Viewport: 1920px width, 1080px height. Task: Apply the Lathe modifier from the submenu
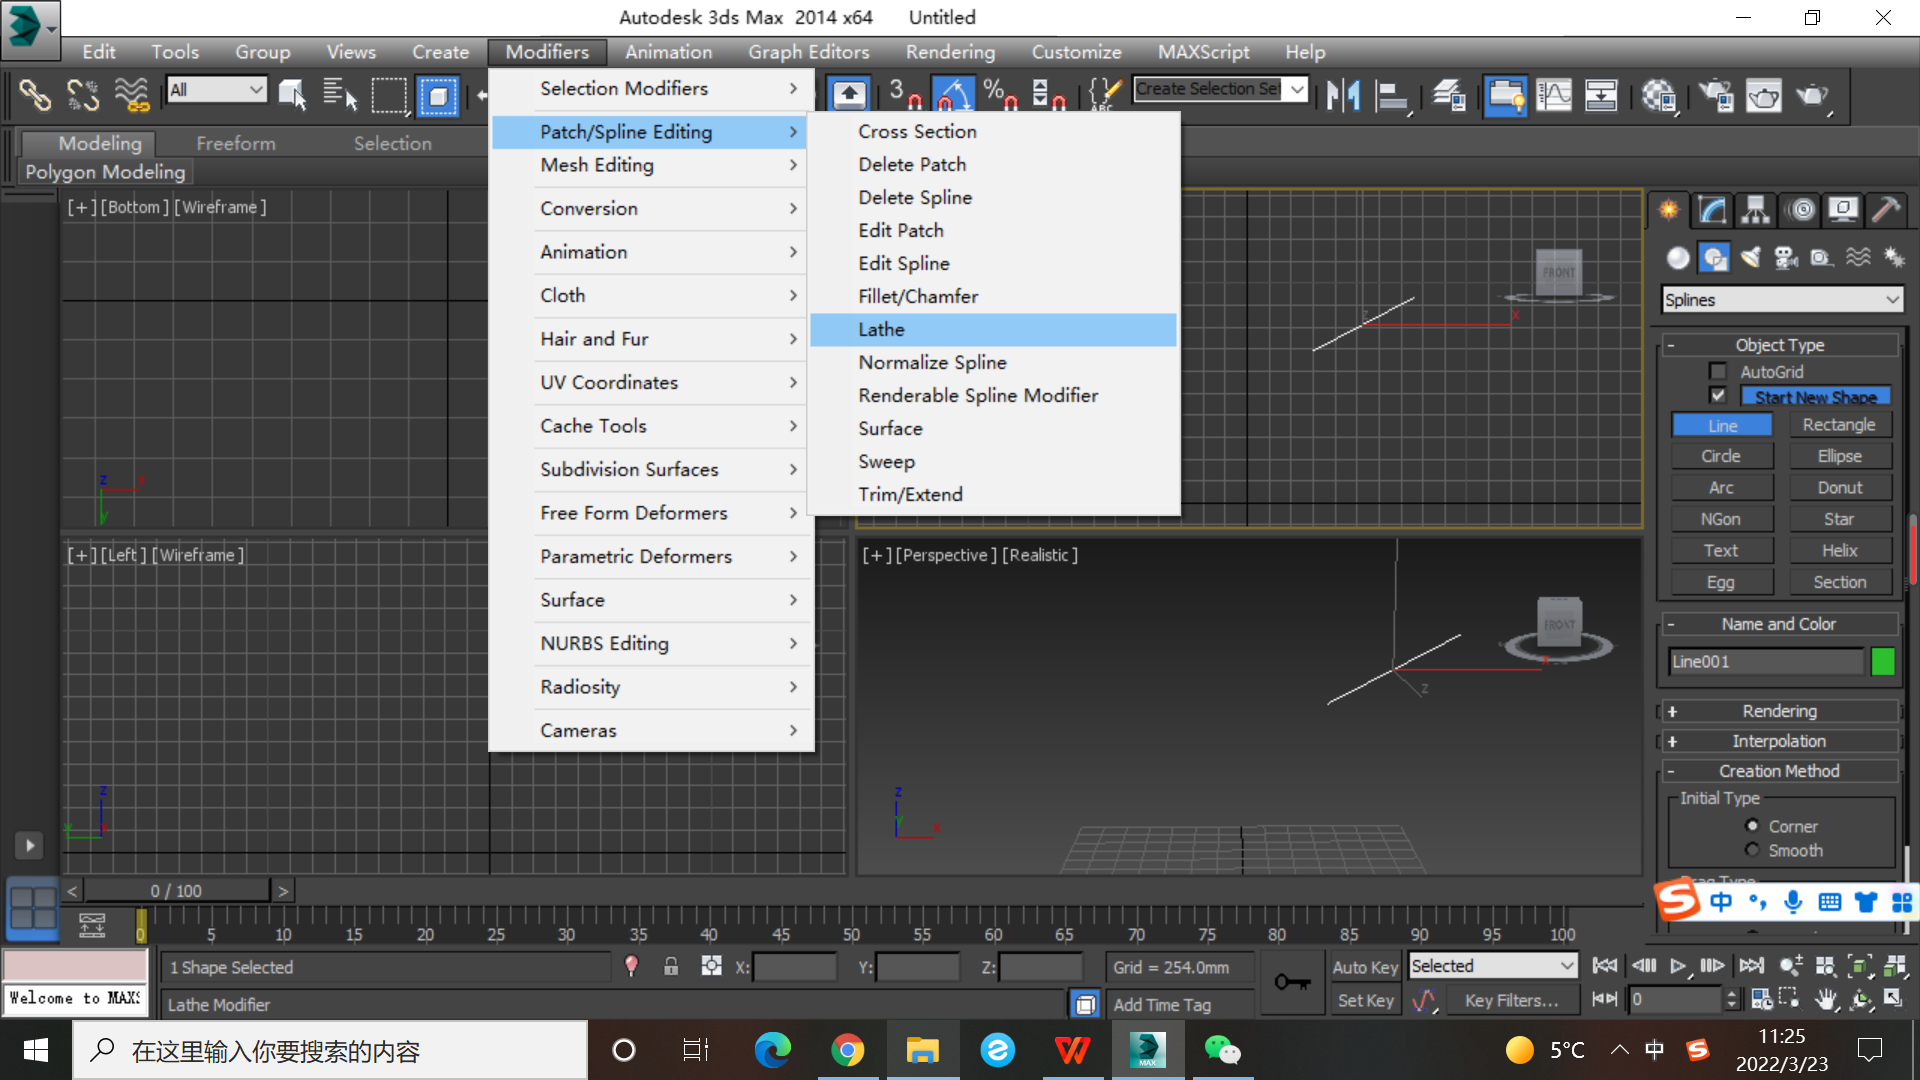[x=992, y=330]
